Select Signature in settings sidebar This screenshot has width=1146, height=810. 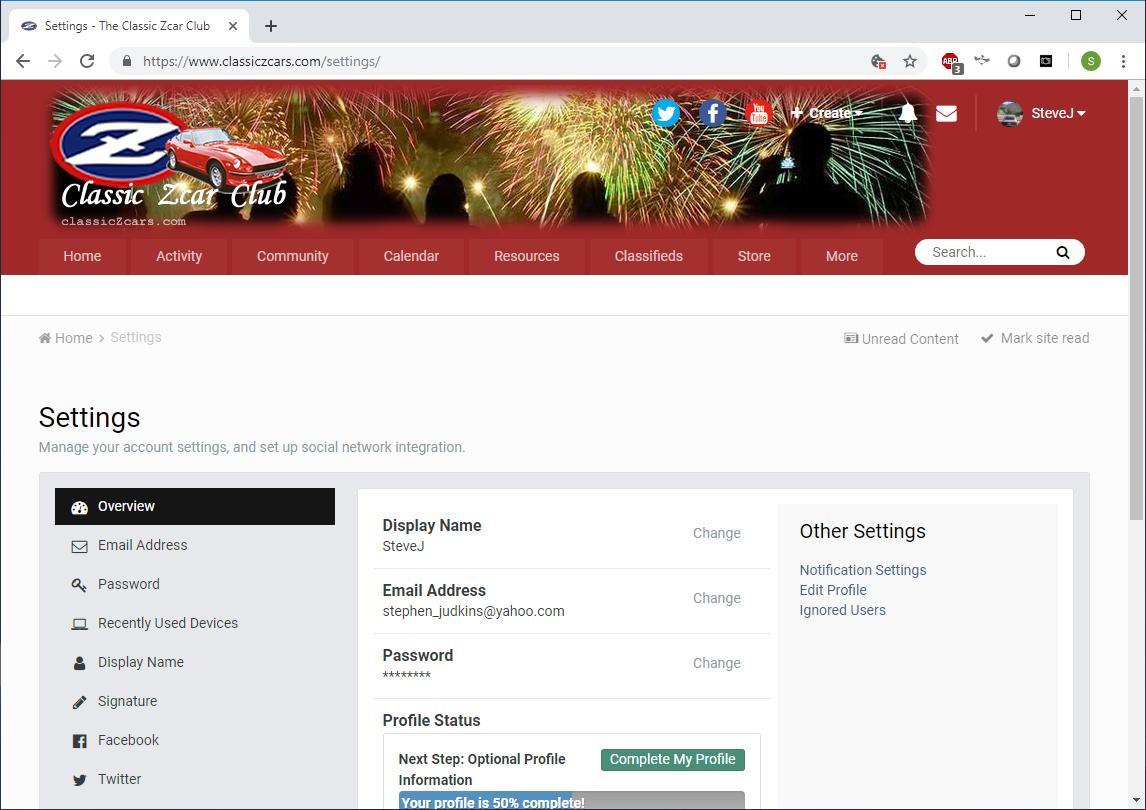[x=195, y=701]
